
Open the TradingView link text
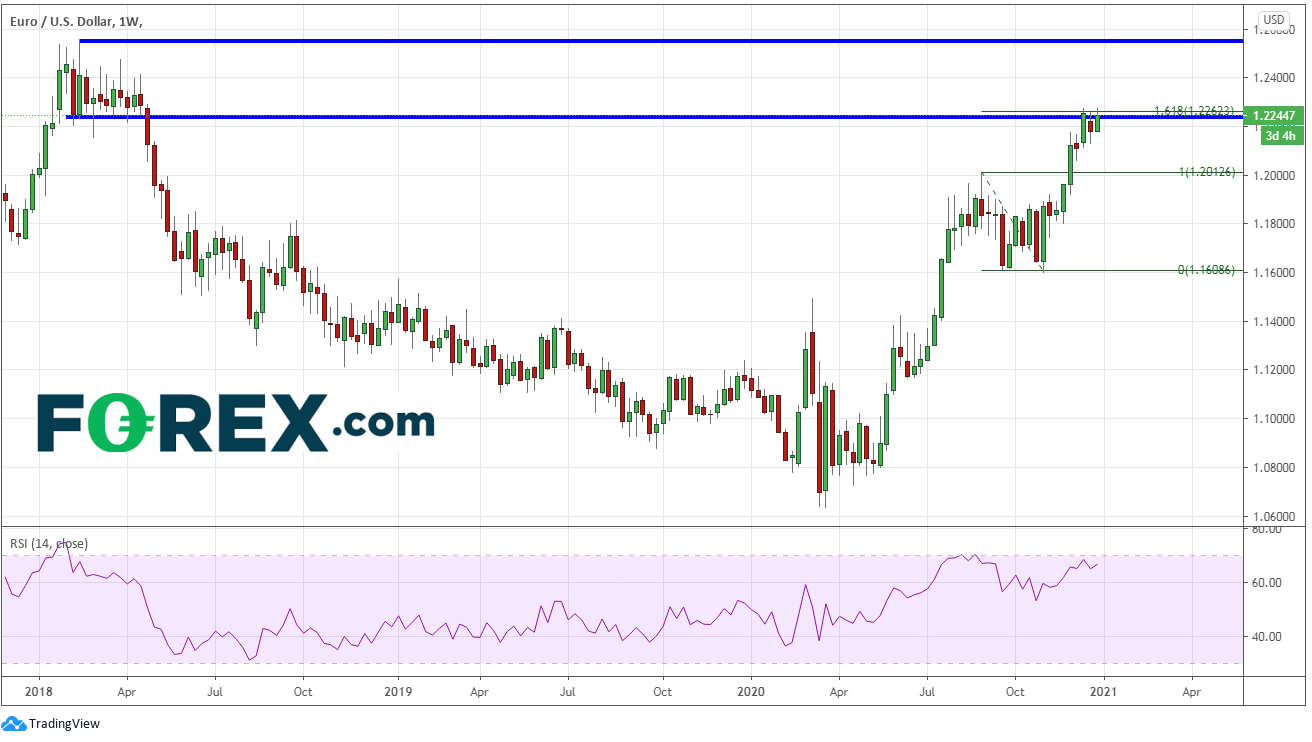pos(64,723)
